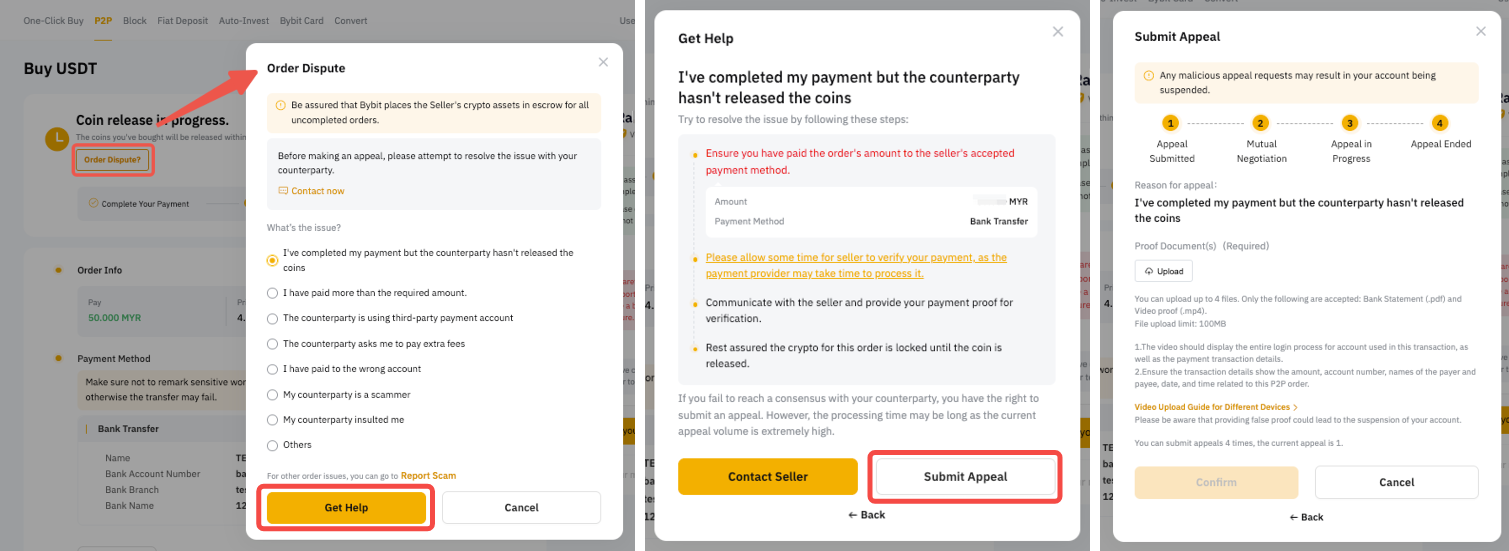Open the Fiat Deposit tab
The width and height of the screenshot is (1509, 551).
(181, 21)
